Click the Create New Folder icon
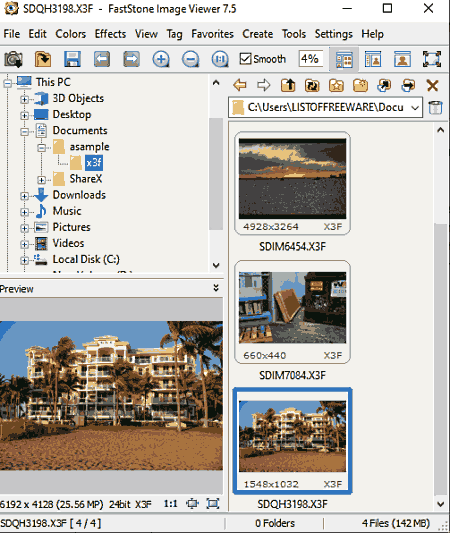The height and width of the screenshot is (533, 450). pyautogui.click(x=360, y=85)
